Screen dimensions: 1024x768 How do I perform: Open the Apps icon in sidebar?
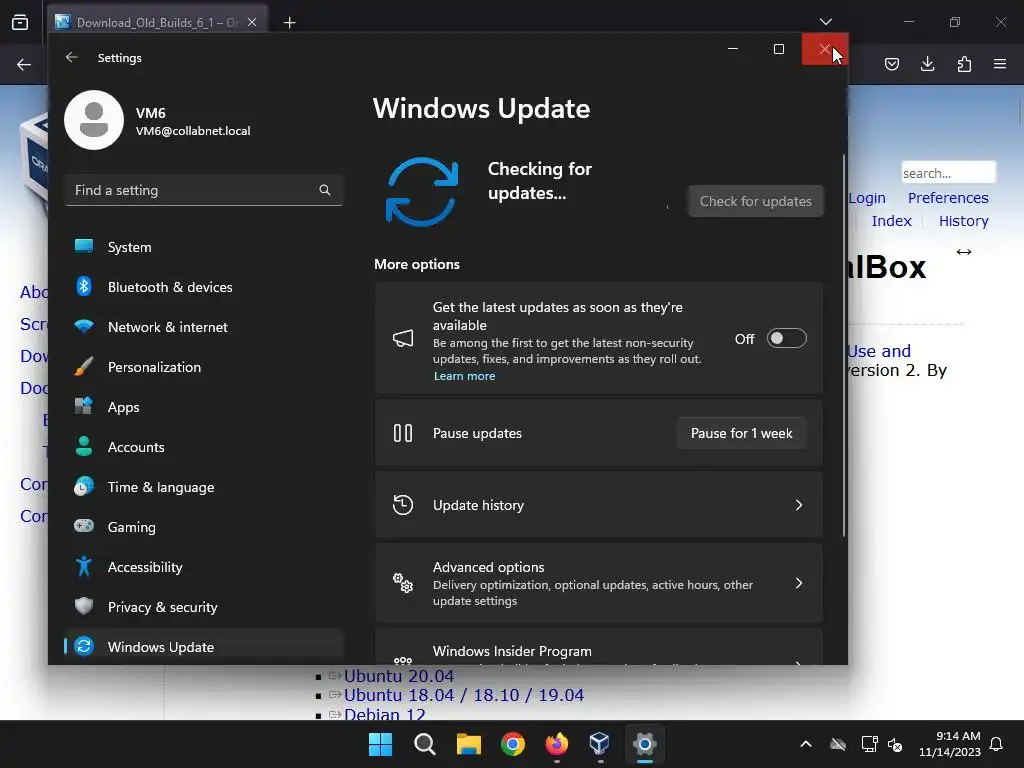pos(84,406)
